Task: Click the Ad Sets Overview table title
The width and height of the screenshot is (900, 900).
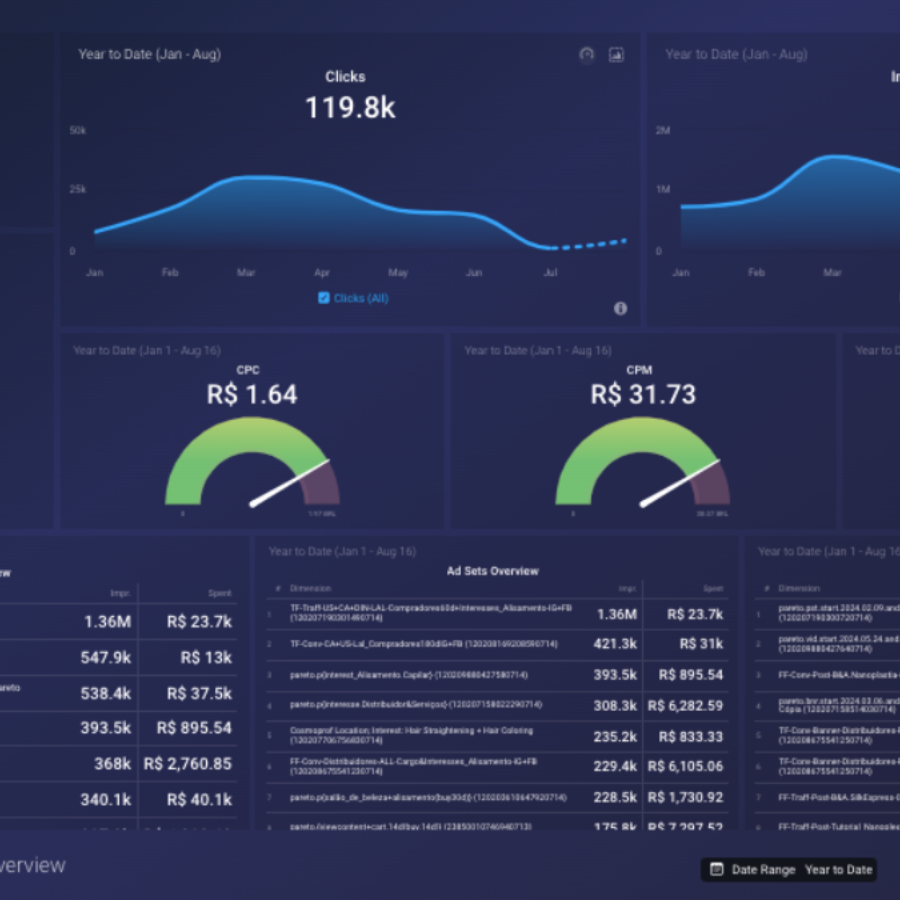Action: [x=492, y=571]
